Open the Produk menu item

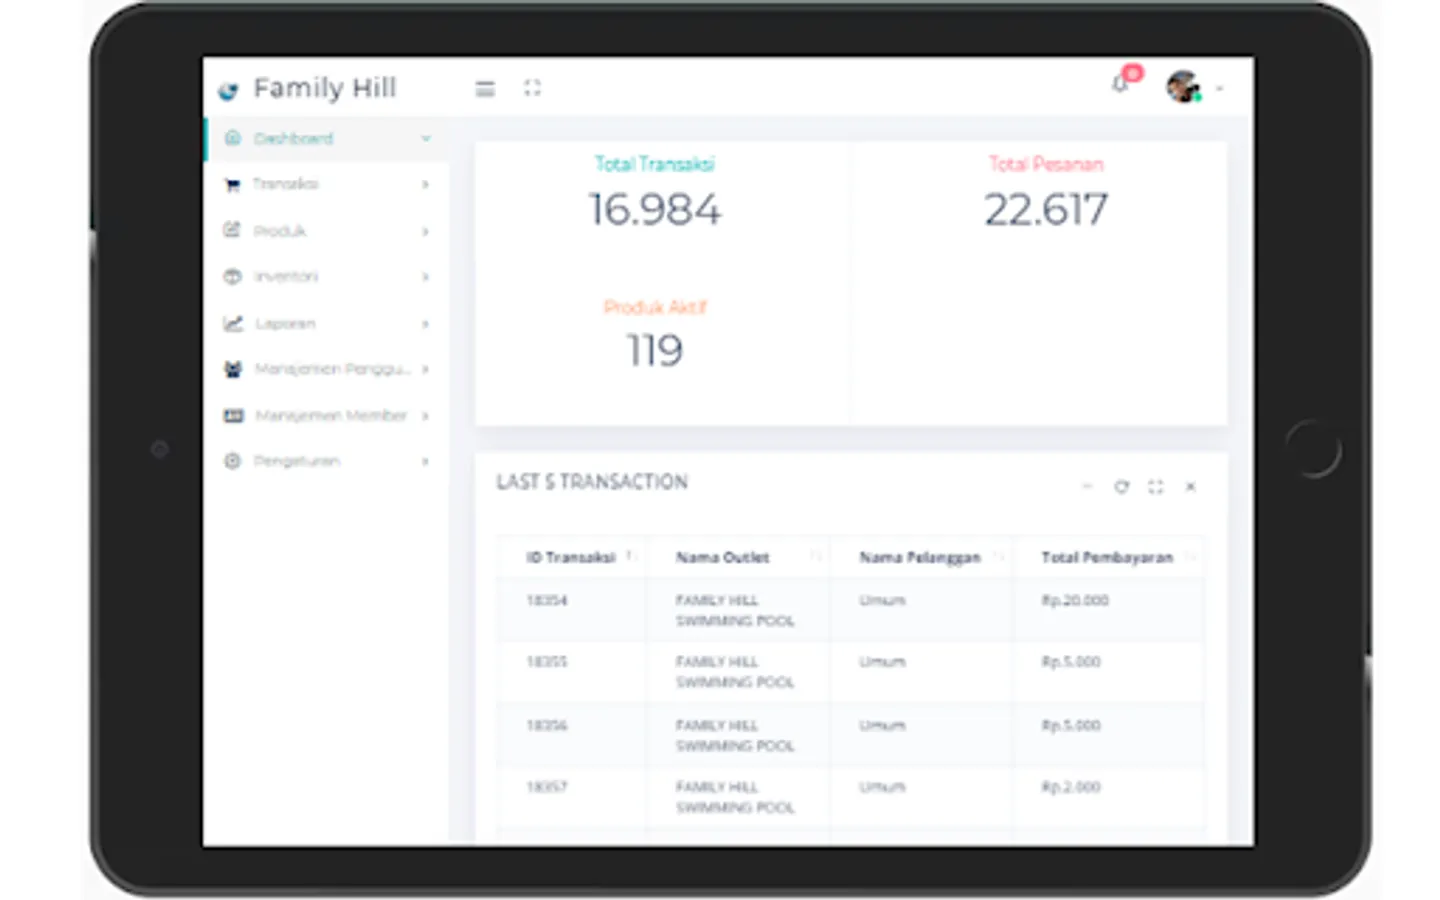[327, 231]
